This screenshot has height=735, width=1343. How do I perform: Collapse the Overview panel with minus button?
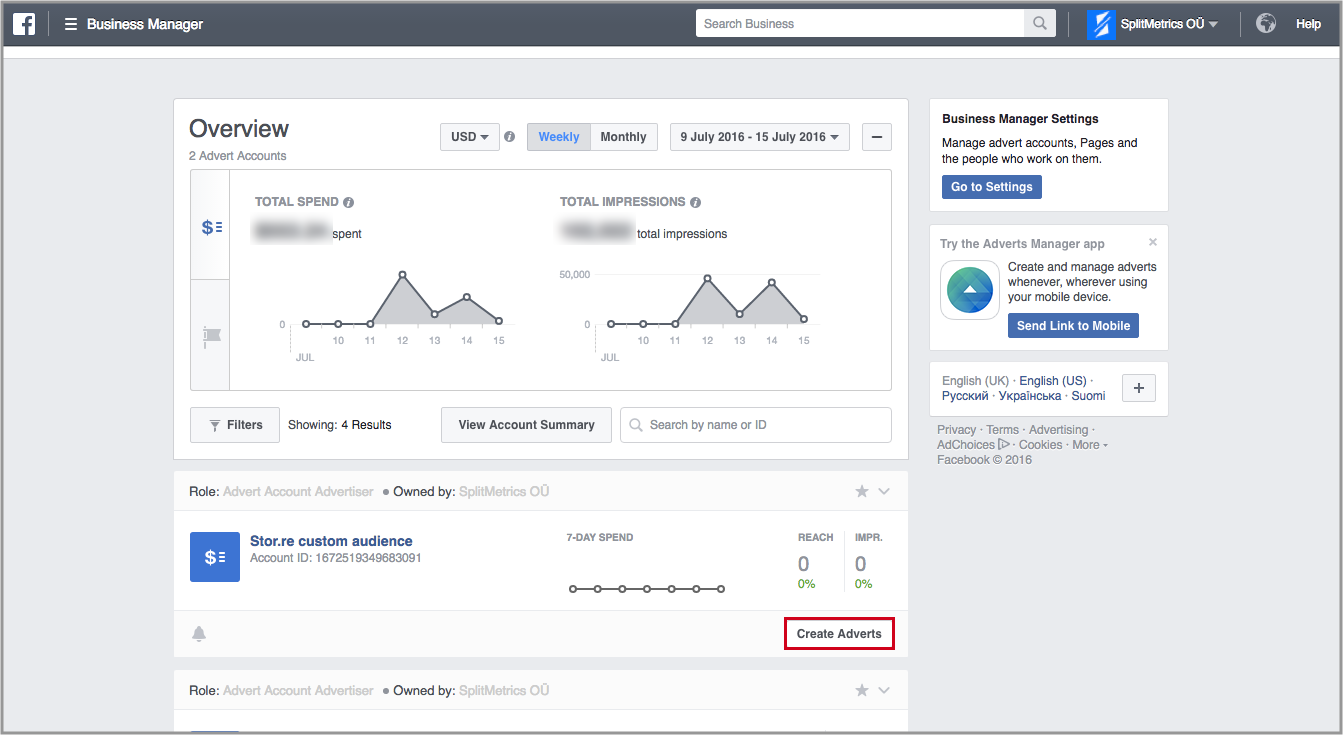(876, 137)
